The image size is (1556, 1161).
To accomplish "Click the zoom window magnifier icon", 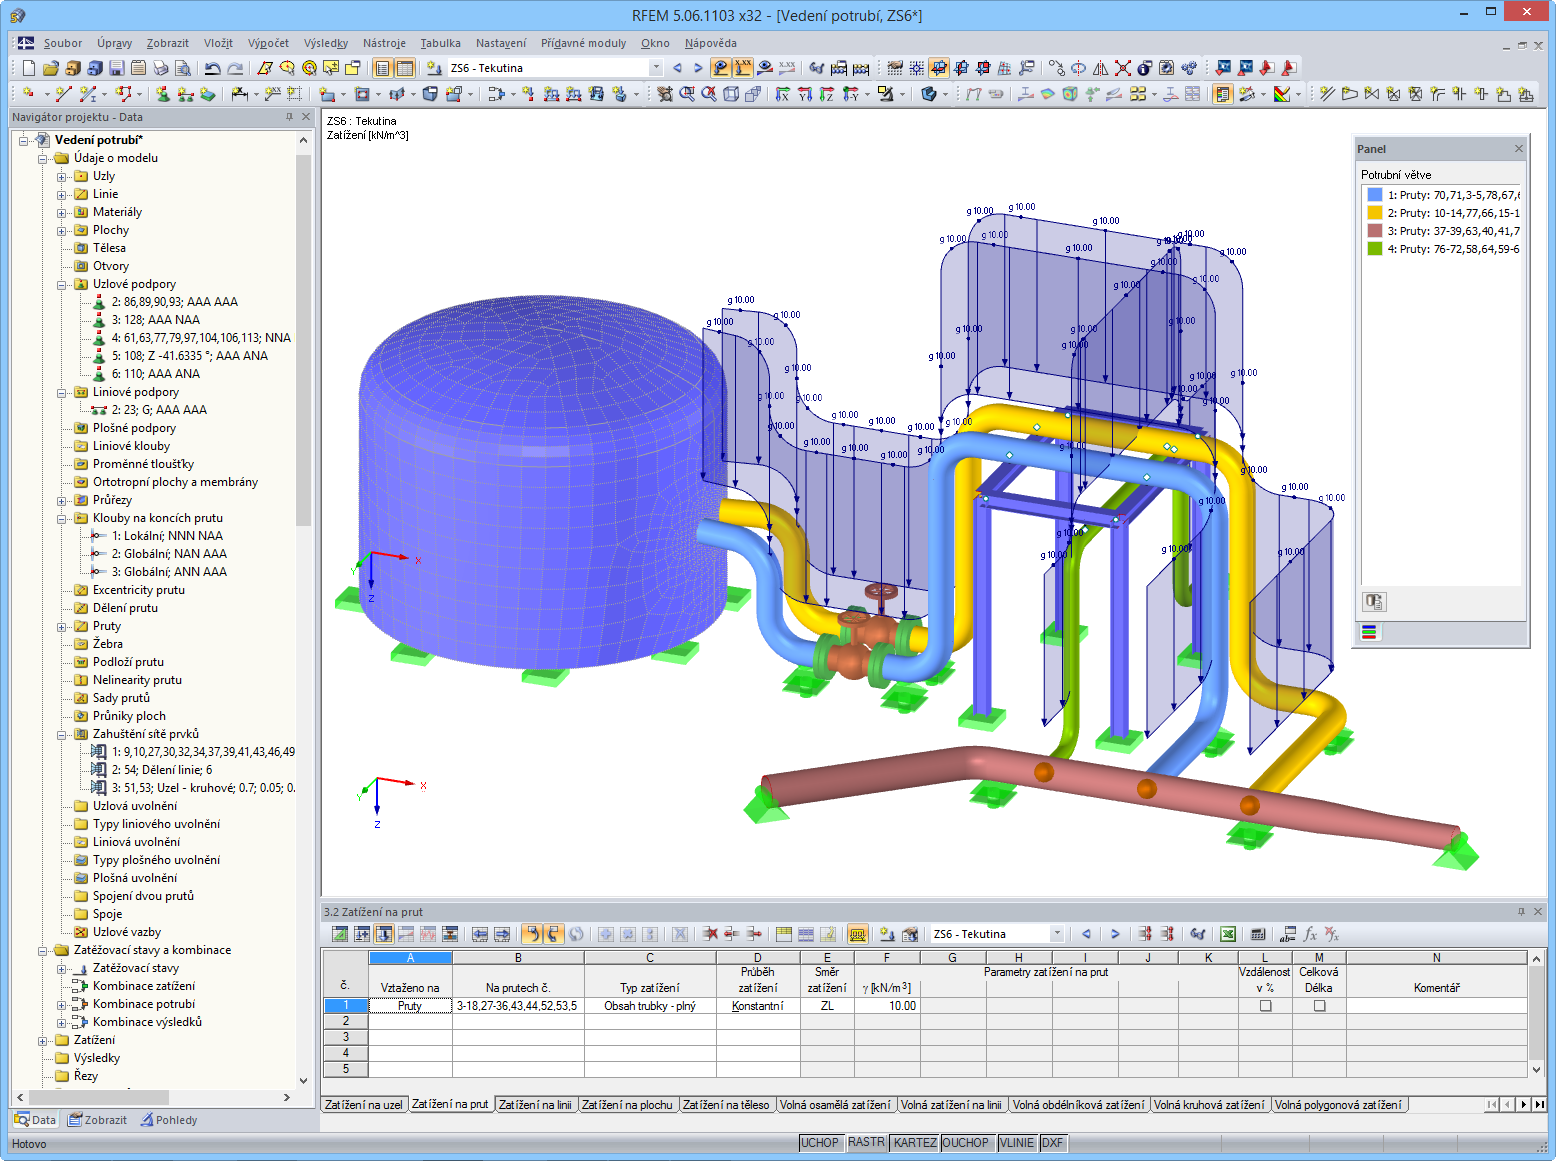I will [x=687, y=94].
